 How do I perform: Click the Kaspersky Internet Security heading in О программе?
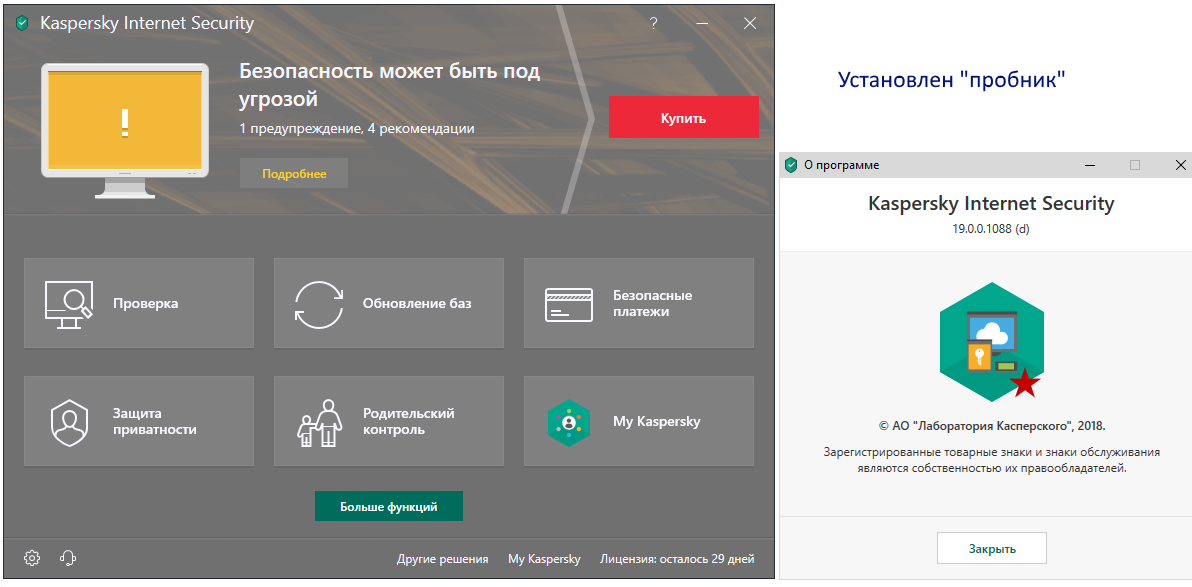[x=991, y=204]
